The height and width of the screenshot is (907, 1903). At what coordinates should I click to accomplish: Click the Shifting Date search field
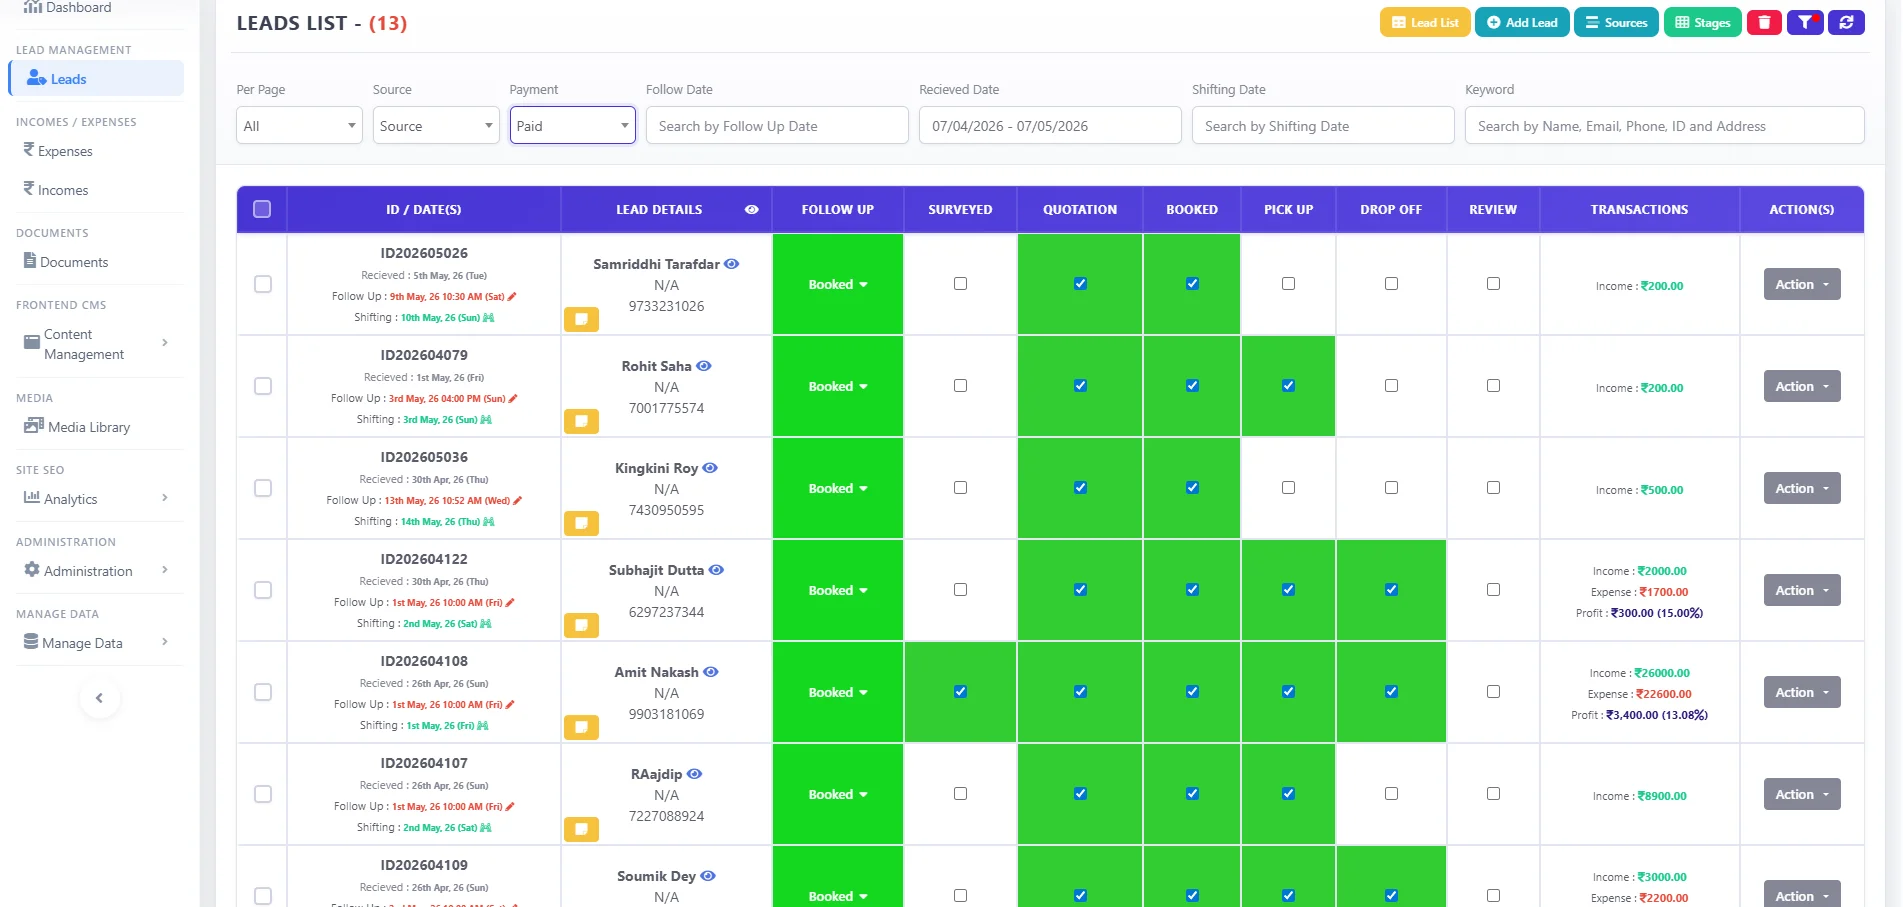coord(1323,126)
